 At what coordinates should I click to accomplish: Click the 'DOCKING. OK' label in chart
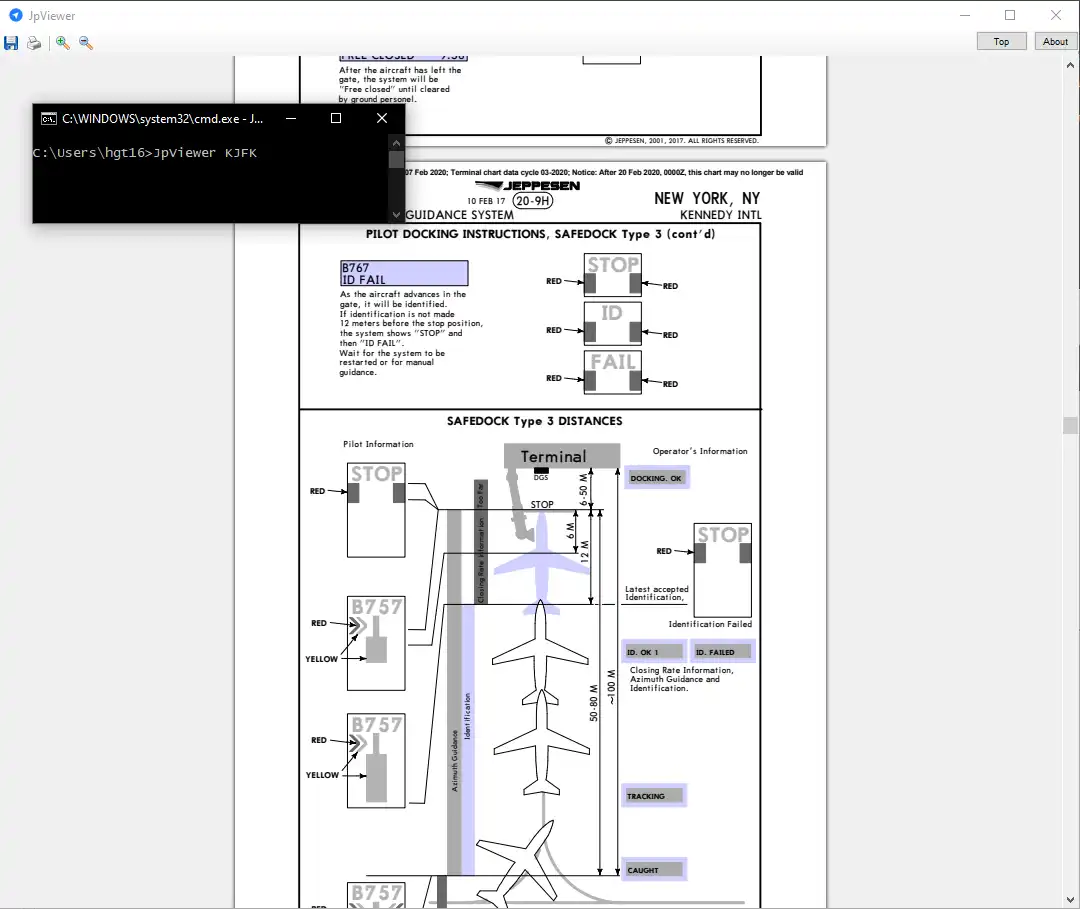point(656,478)
